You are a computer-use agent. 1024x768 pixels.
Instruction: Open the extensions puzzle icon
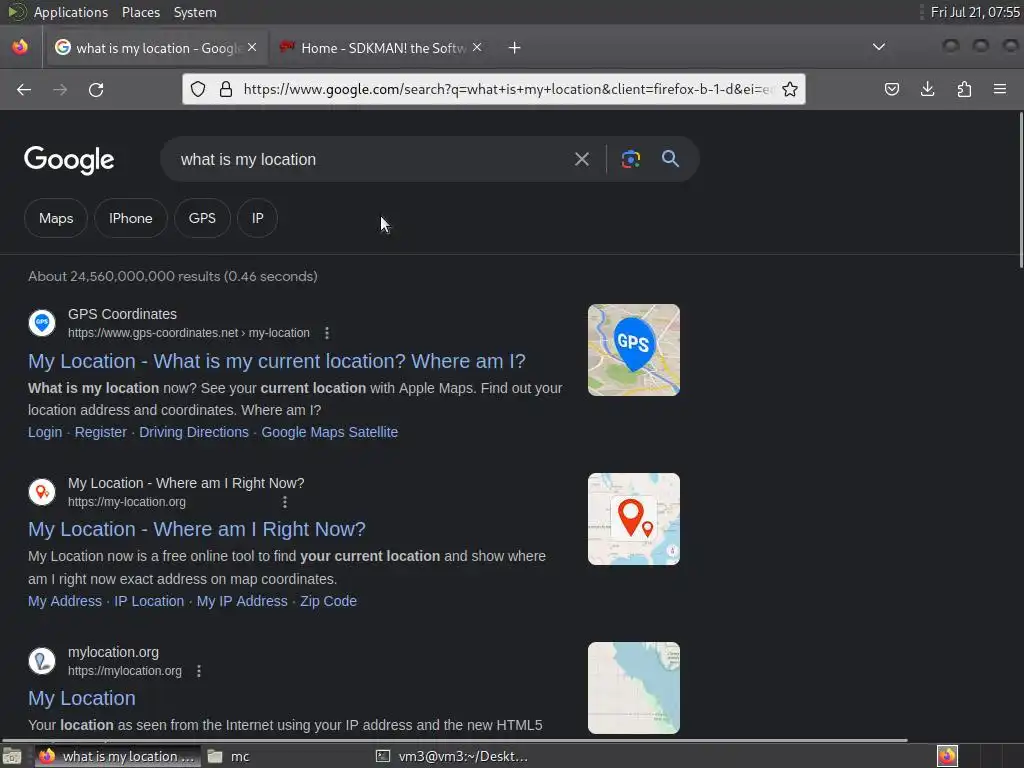tap(964, 89)
